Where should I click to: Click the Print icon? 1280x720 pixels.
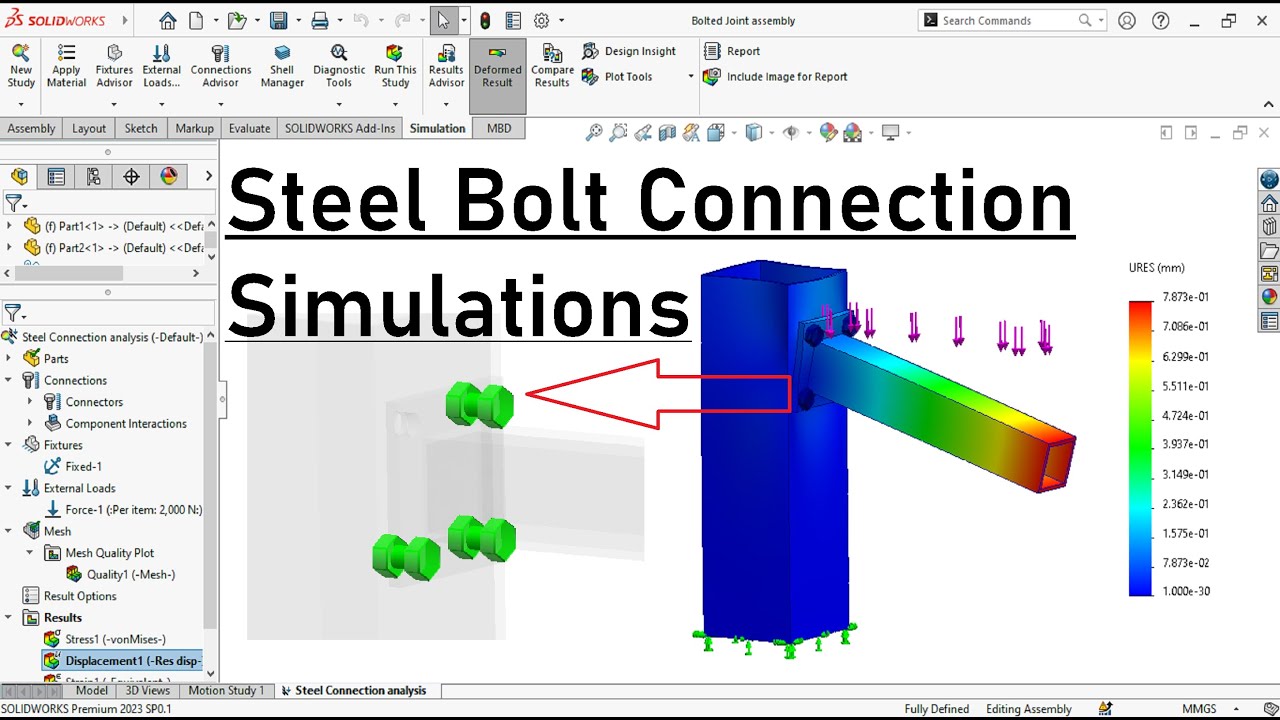coord(320,20)
